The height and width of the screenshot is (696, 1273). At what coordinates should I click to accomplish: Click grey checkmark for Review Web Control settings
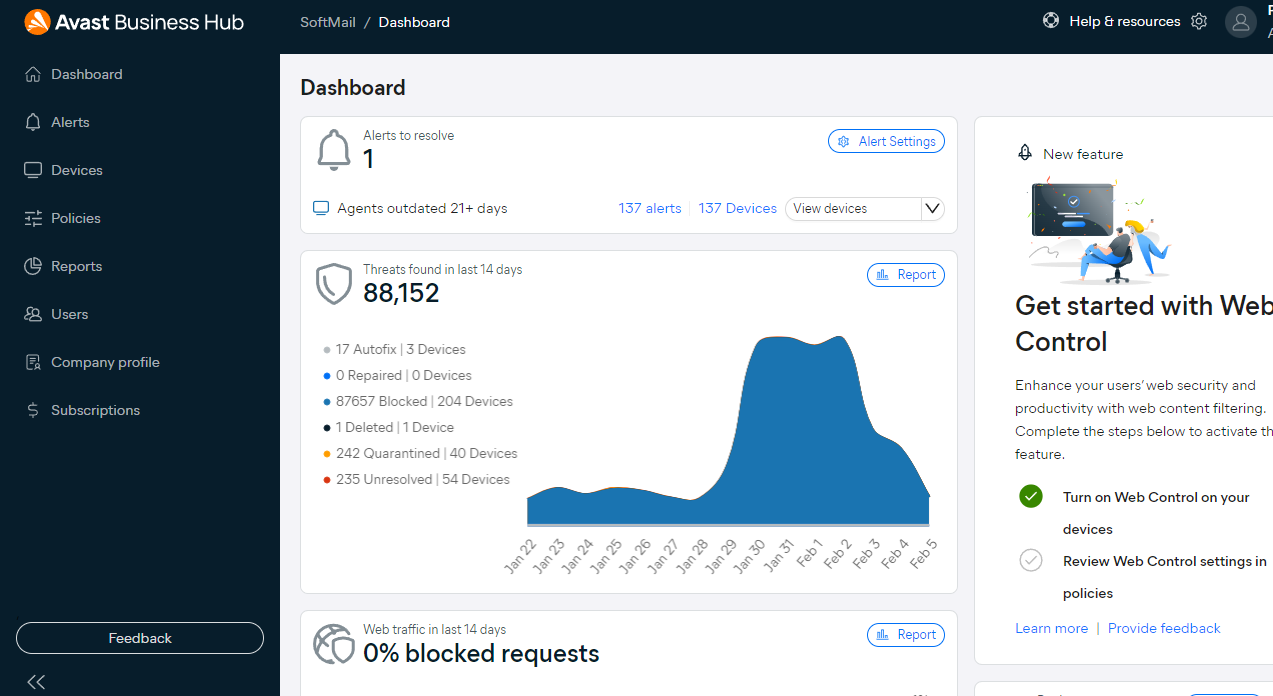[x=1031, y=560]
